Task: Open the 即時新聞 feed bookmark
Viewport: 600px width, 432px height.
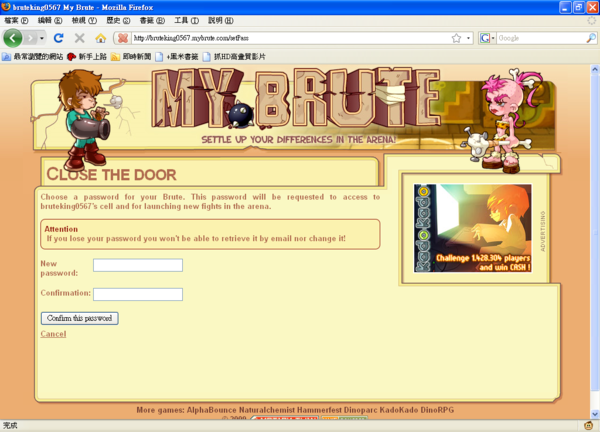Action: click(x=131, y=57)
